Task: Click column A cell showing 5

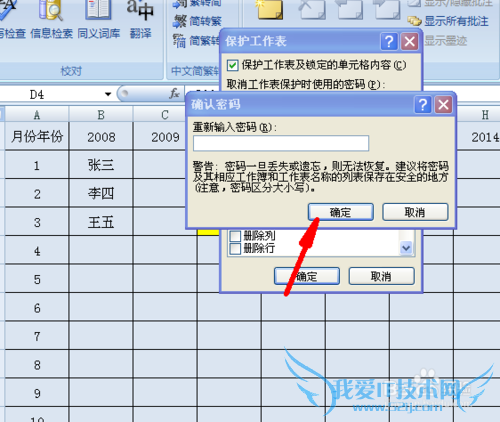Action: (37, 279)
